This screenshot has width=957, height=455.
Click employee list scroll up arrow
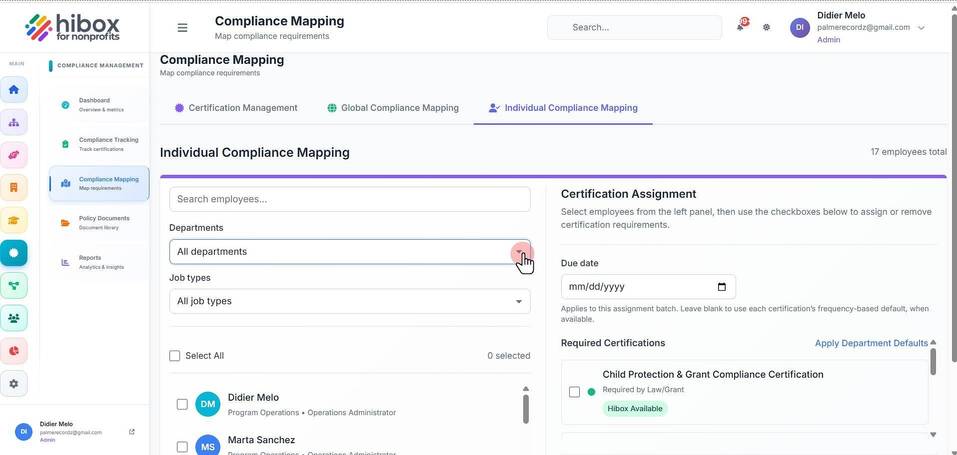point(525,388)
